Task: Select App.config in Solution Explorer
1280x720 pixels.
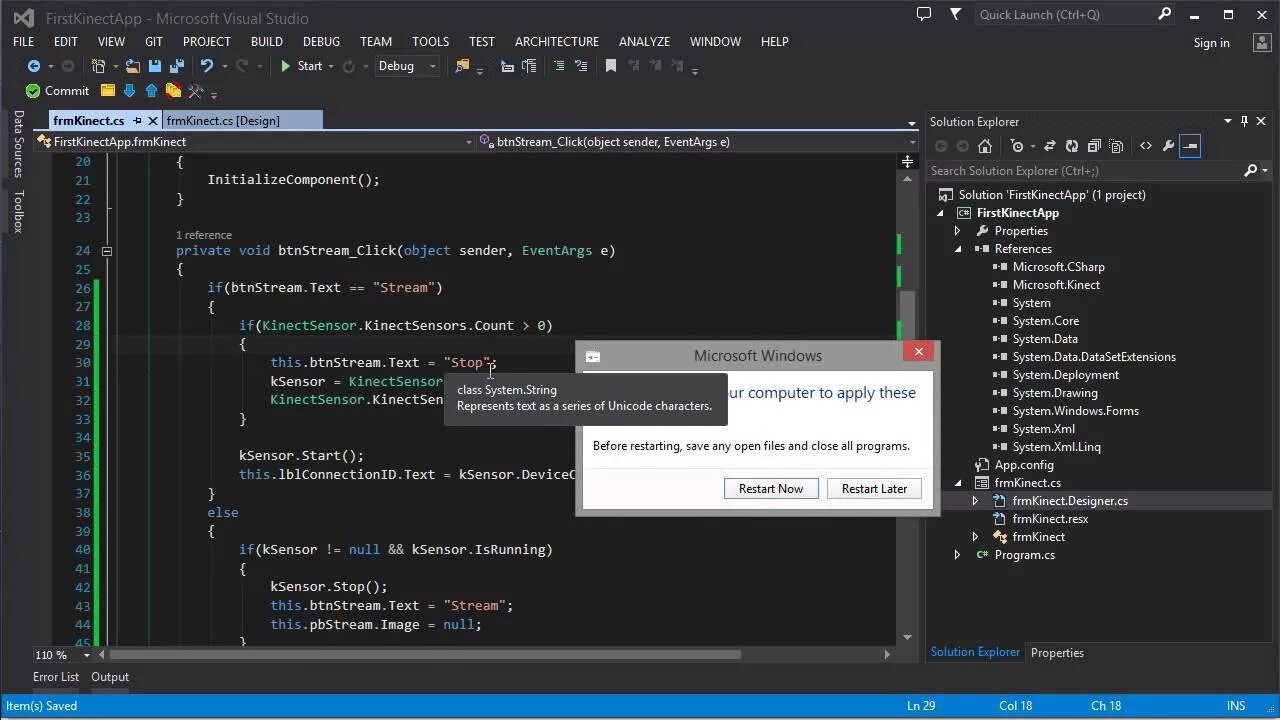Action: click(x=1023, y=465)
